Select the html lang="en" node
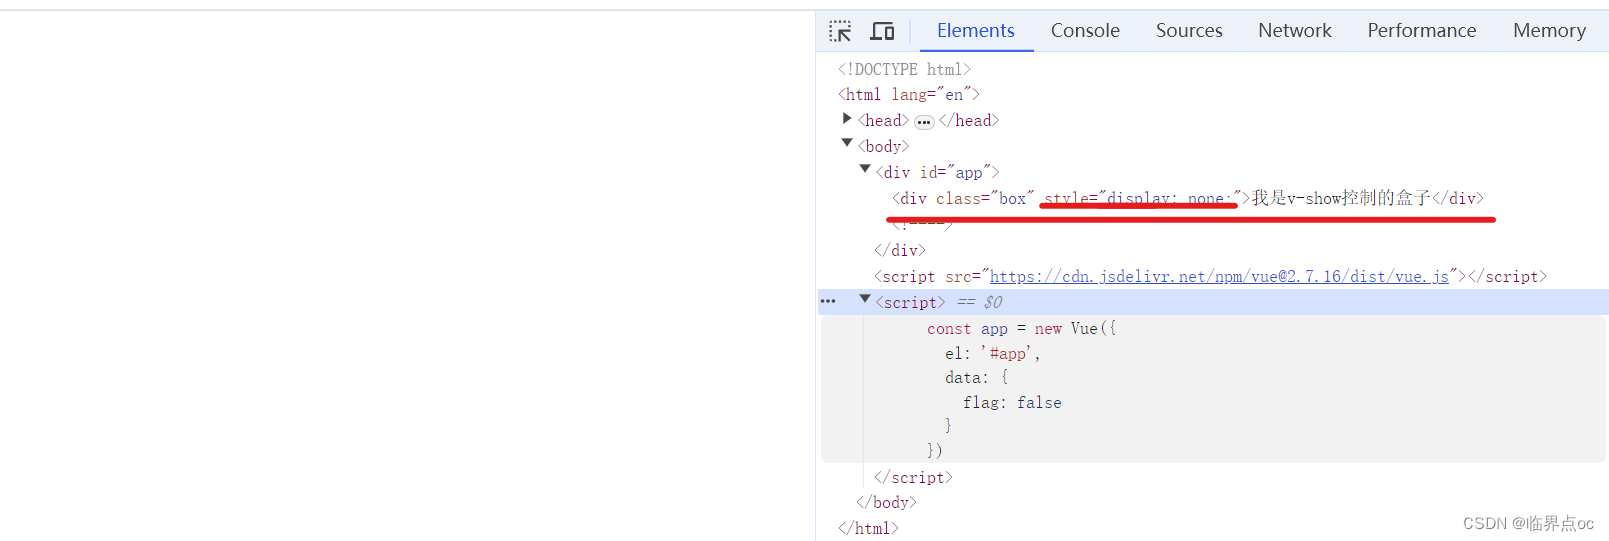 [x=909, y=94]
